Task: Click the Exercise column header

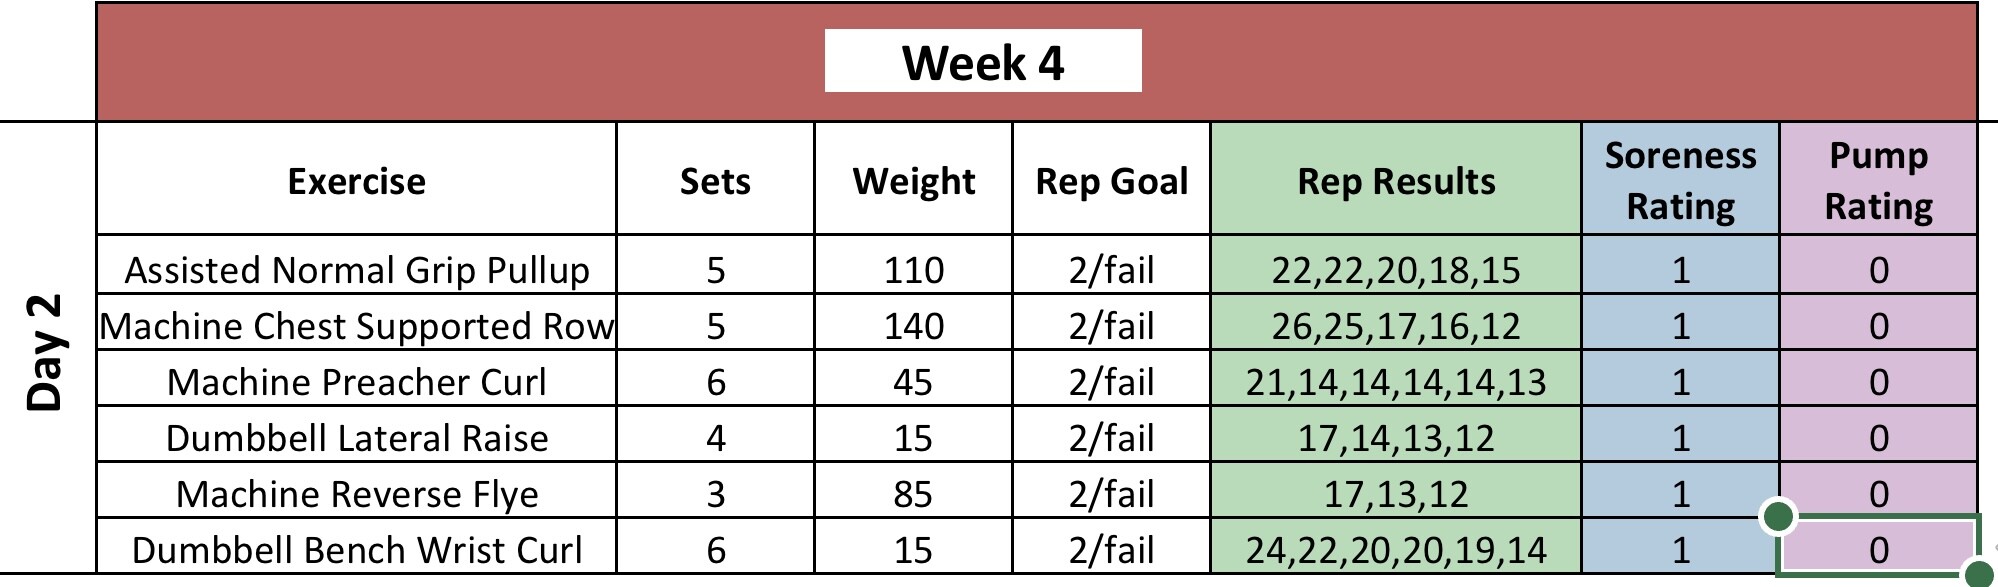Action: coord(356,181)
